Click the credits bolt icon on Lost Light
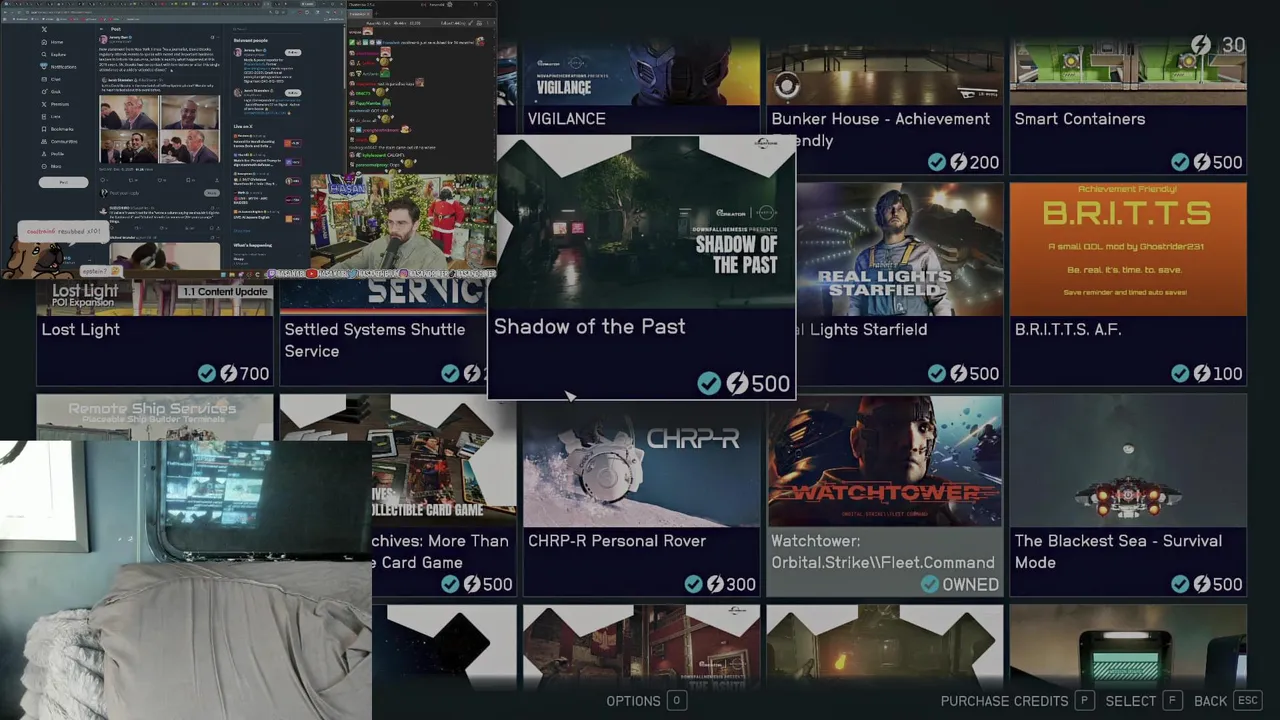 tap(229, 373)
